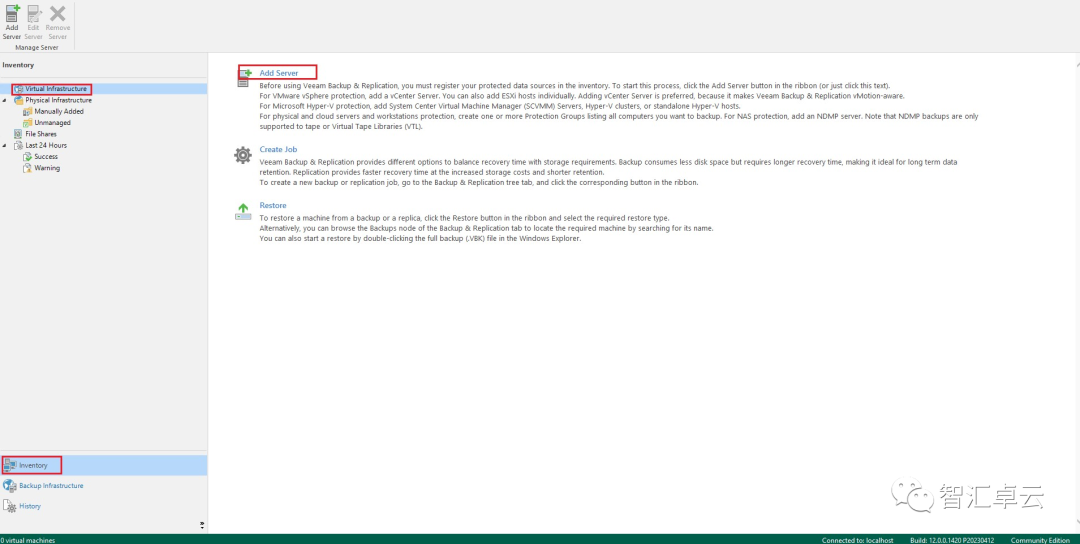The width and height of the screenshot is (1080, 544).
Task: Open the Warning sessions item
Action: 47,168
